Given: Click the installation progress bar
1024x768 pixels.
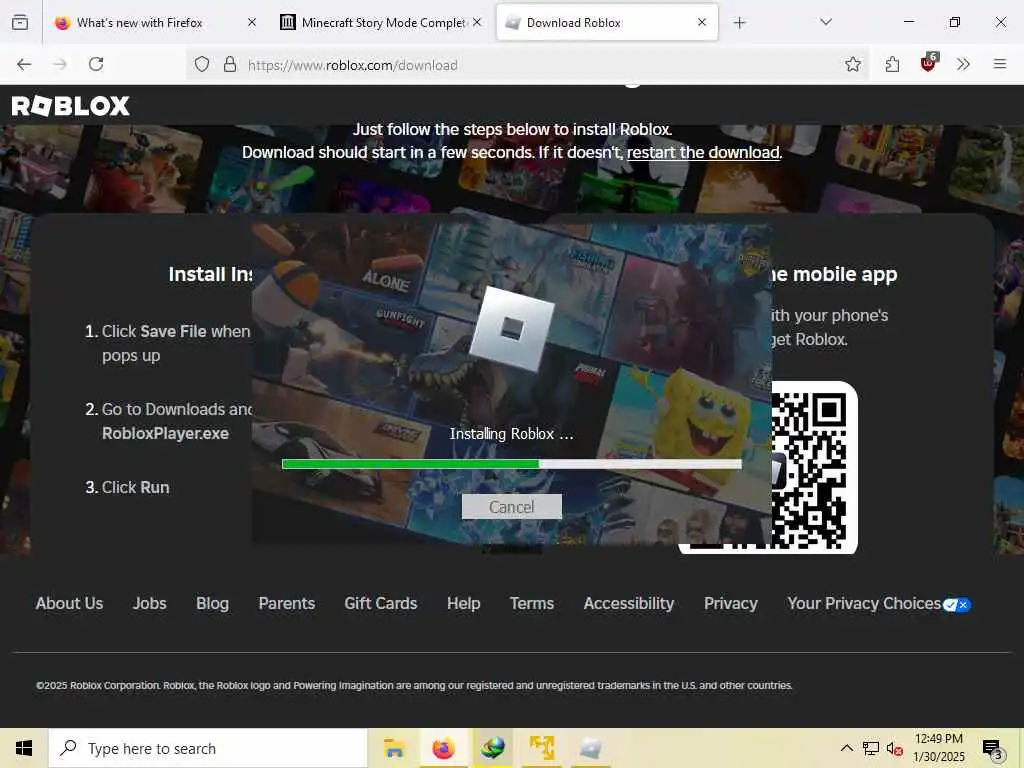Looking at the screenshot, I should click(511, 464).
